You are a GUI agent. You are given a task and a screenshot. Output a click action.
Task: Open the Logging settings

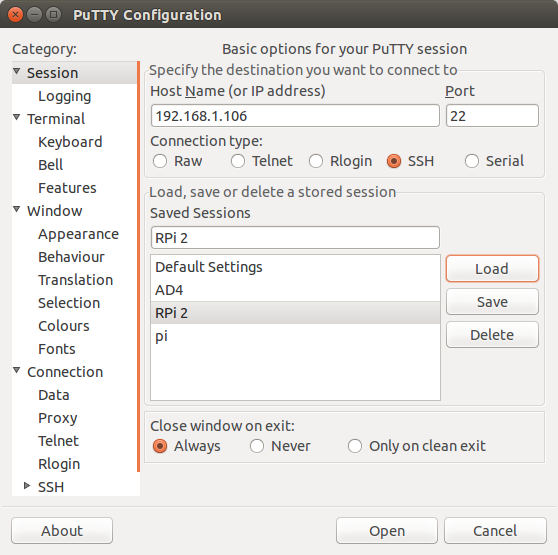click(x=64, y=96)
